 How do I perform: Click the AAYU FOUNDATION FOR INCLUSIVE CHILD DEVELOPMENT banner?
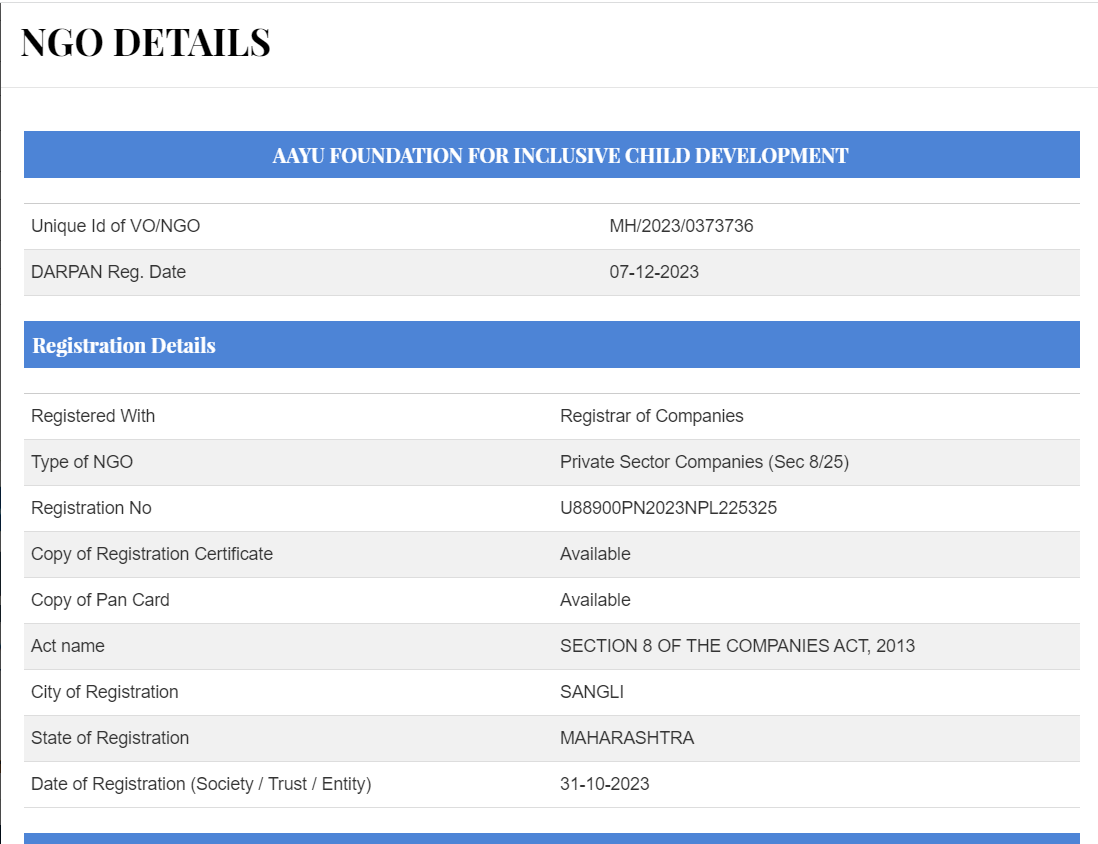coord(552,155)
